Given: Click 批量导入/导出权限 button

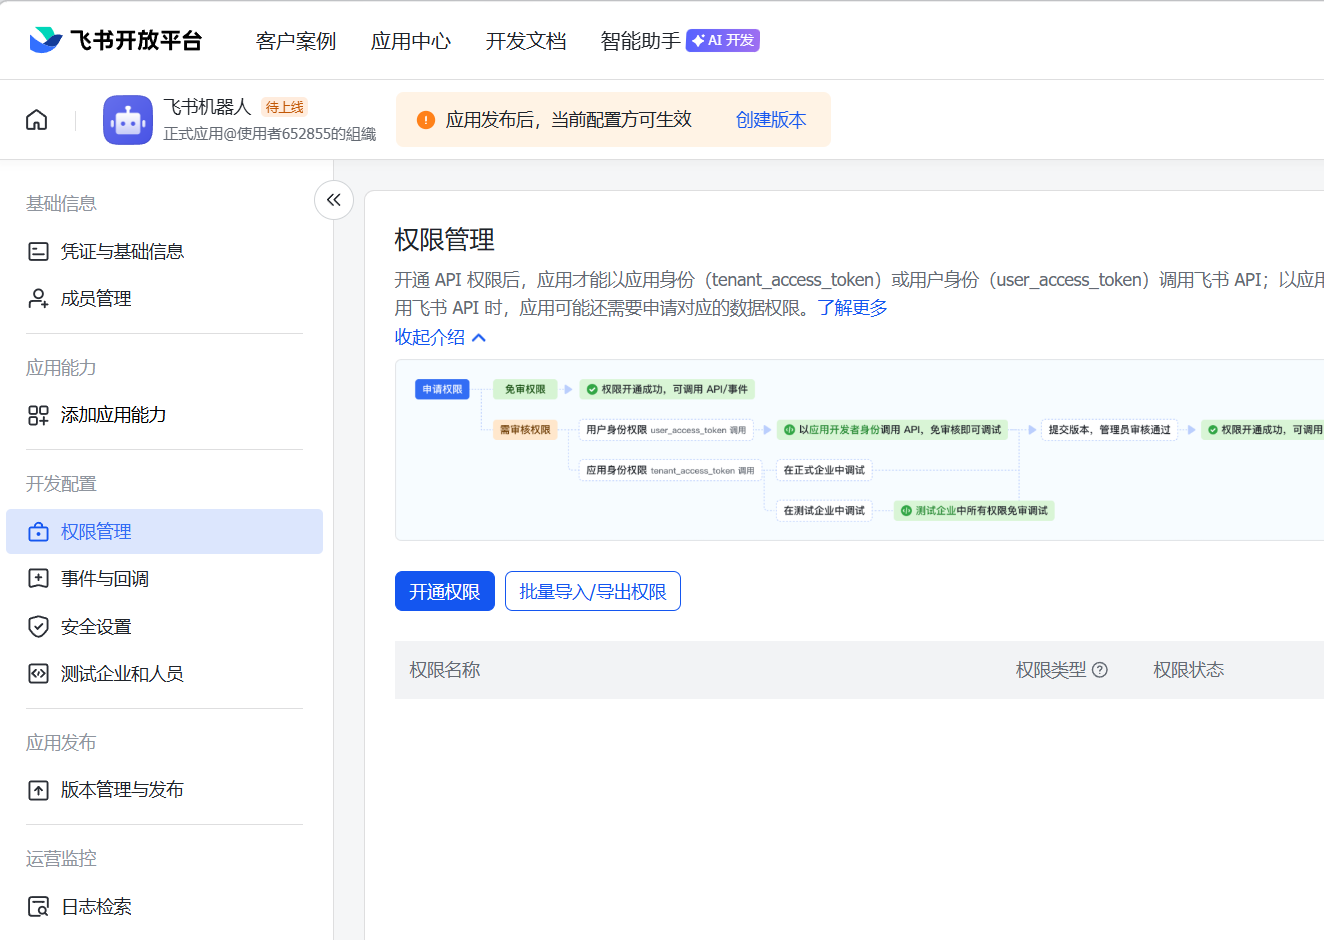Looking at the screenshot, I should coord(593,591).
